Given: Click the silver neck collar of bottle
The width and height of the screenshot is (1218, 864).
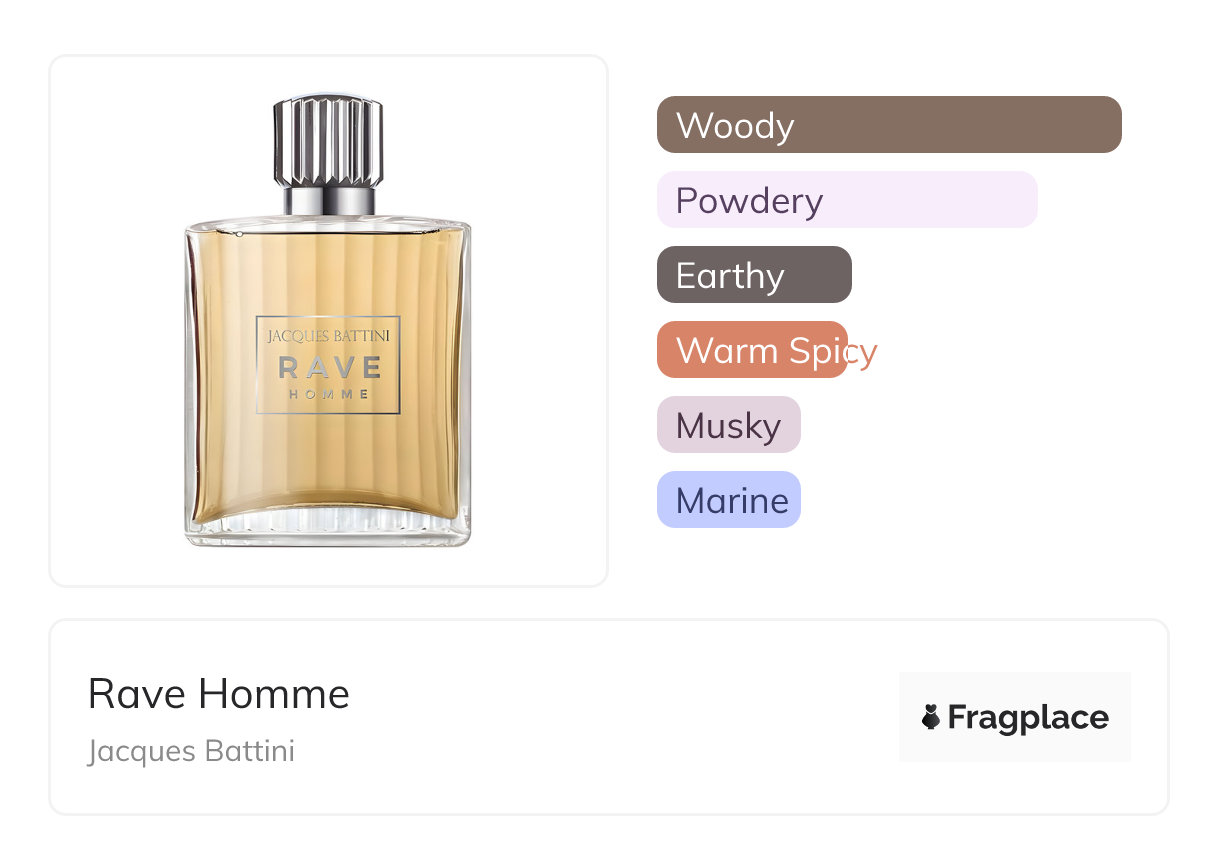Looking at the screenshot, I should [329, 201].
